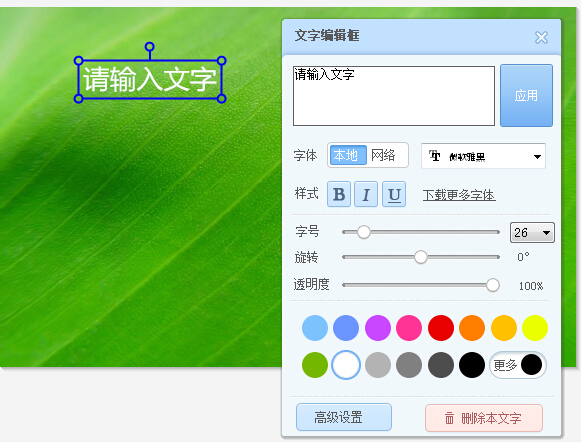Pick the red color swatch
Viewport: 581px width, 442px height.
pyautogui.click(x=441, y=328)
